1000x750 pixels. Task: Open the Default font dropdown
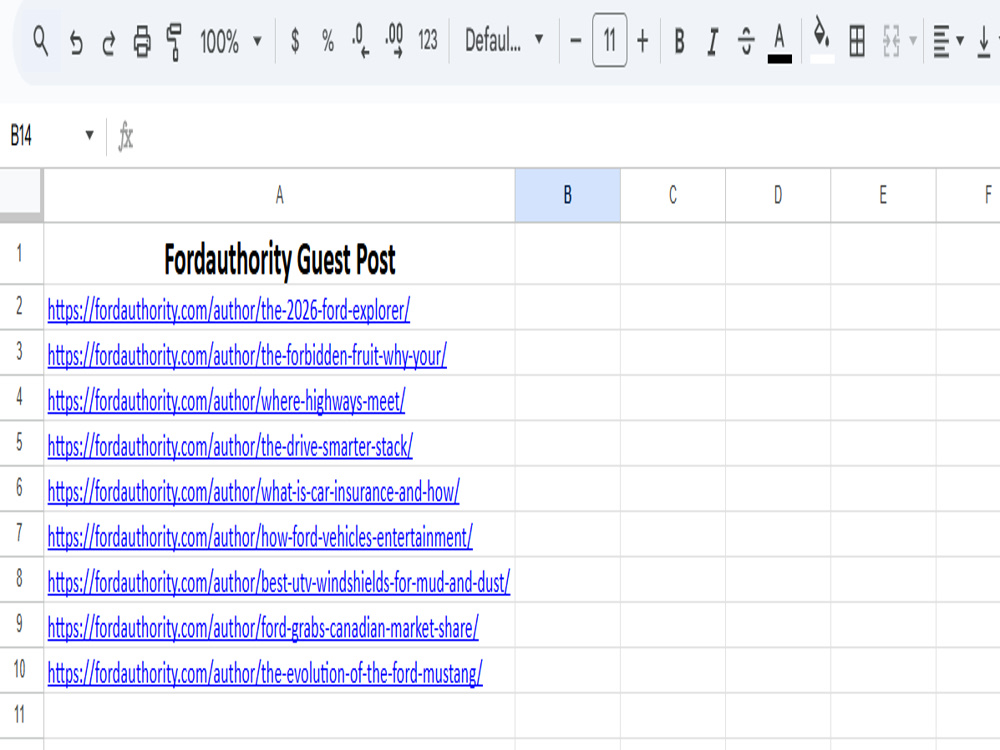[x=504, y=41]
